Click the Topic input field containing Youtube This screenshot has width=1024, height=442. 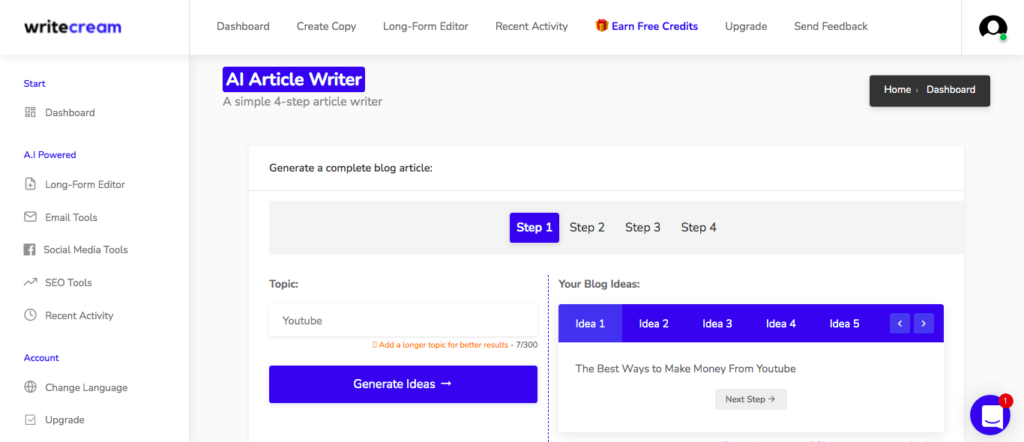pos(403,321)
